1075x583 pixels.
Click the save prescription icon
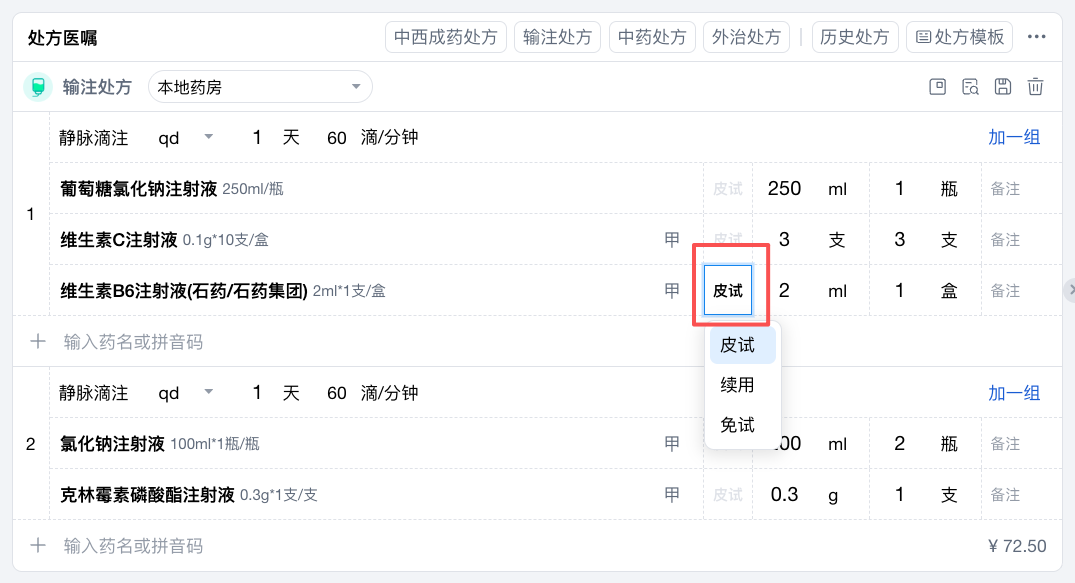(1002, 87)
